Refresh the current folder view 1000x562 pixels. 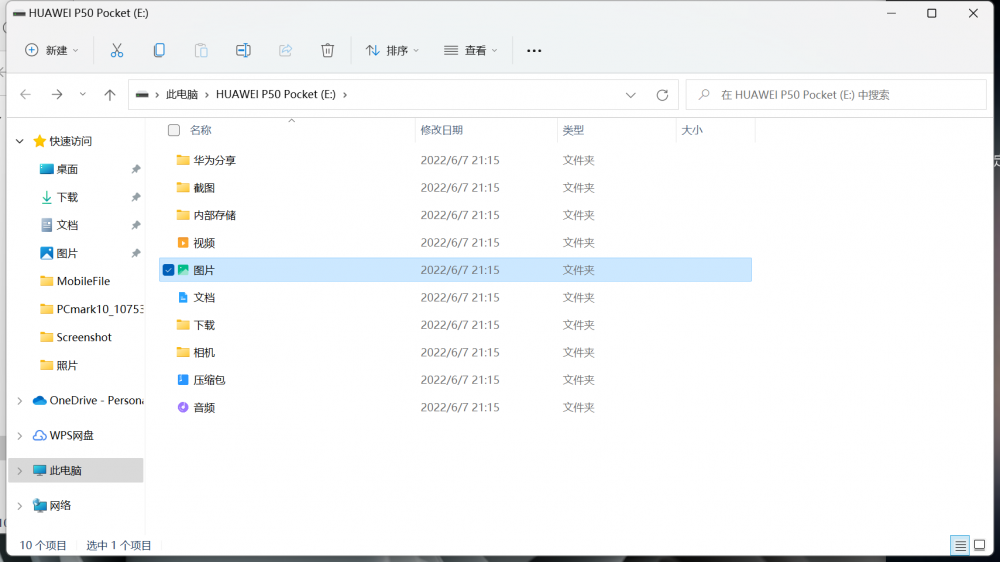pyautogui.click(x=662, y=95)
